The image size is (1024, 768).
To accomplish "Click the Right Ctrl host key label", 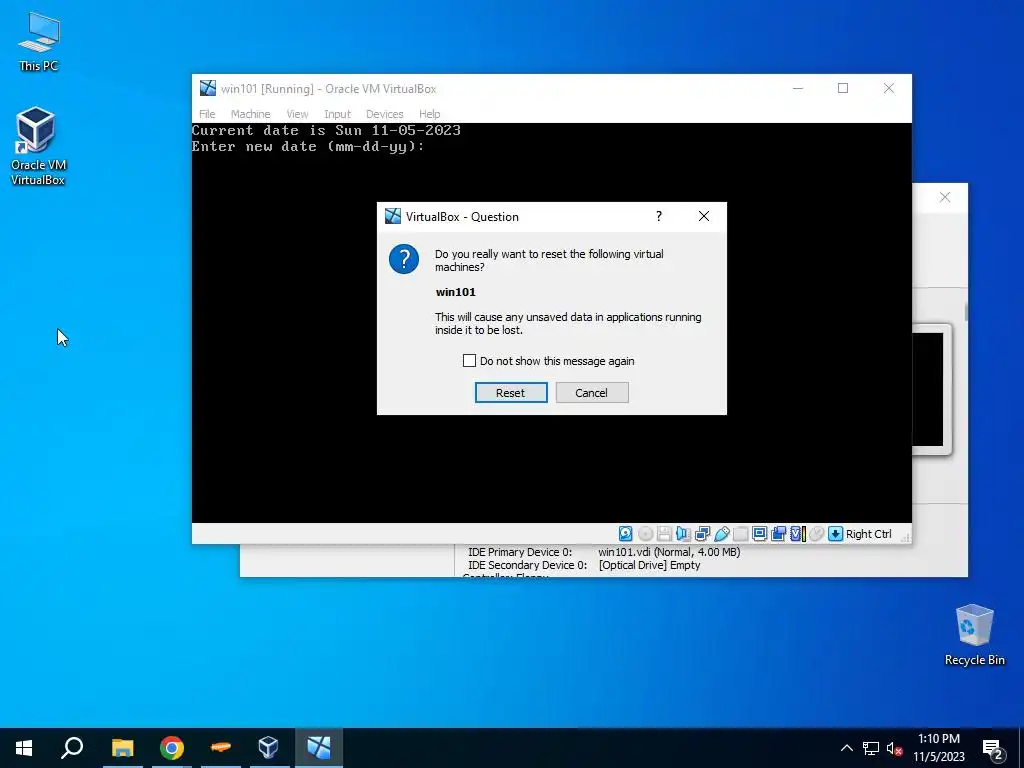I will coord(869,534).
